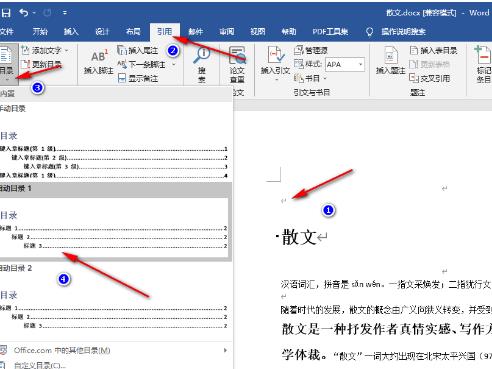Select the 引用 ribbon tab
Image resolution: width=492 pixels, height=369 pixels.
(x=165, y=32)
